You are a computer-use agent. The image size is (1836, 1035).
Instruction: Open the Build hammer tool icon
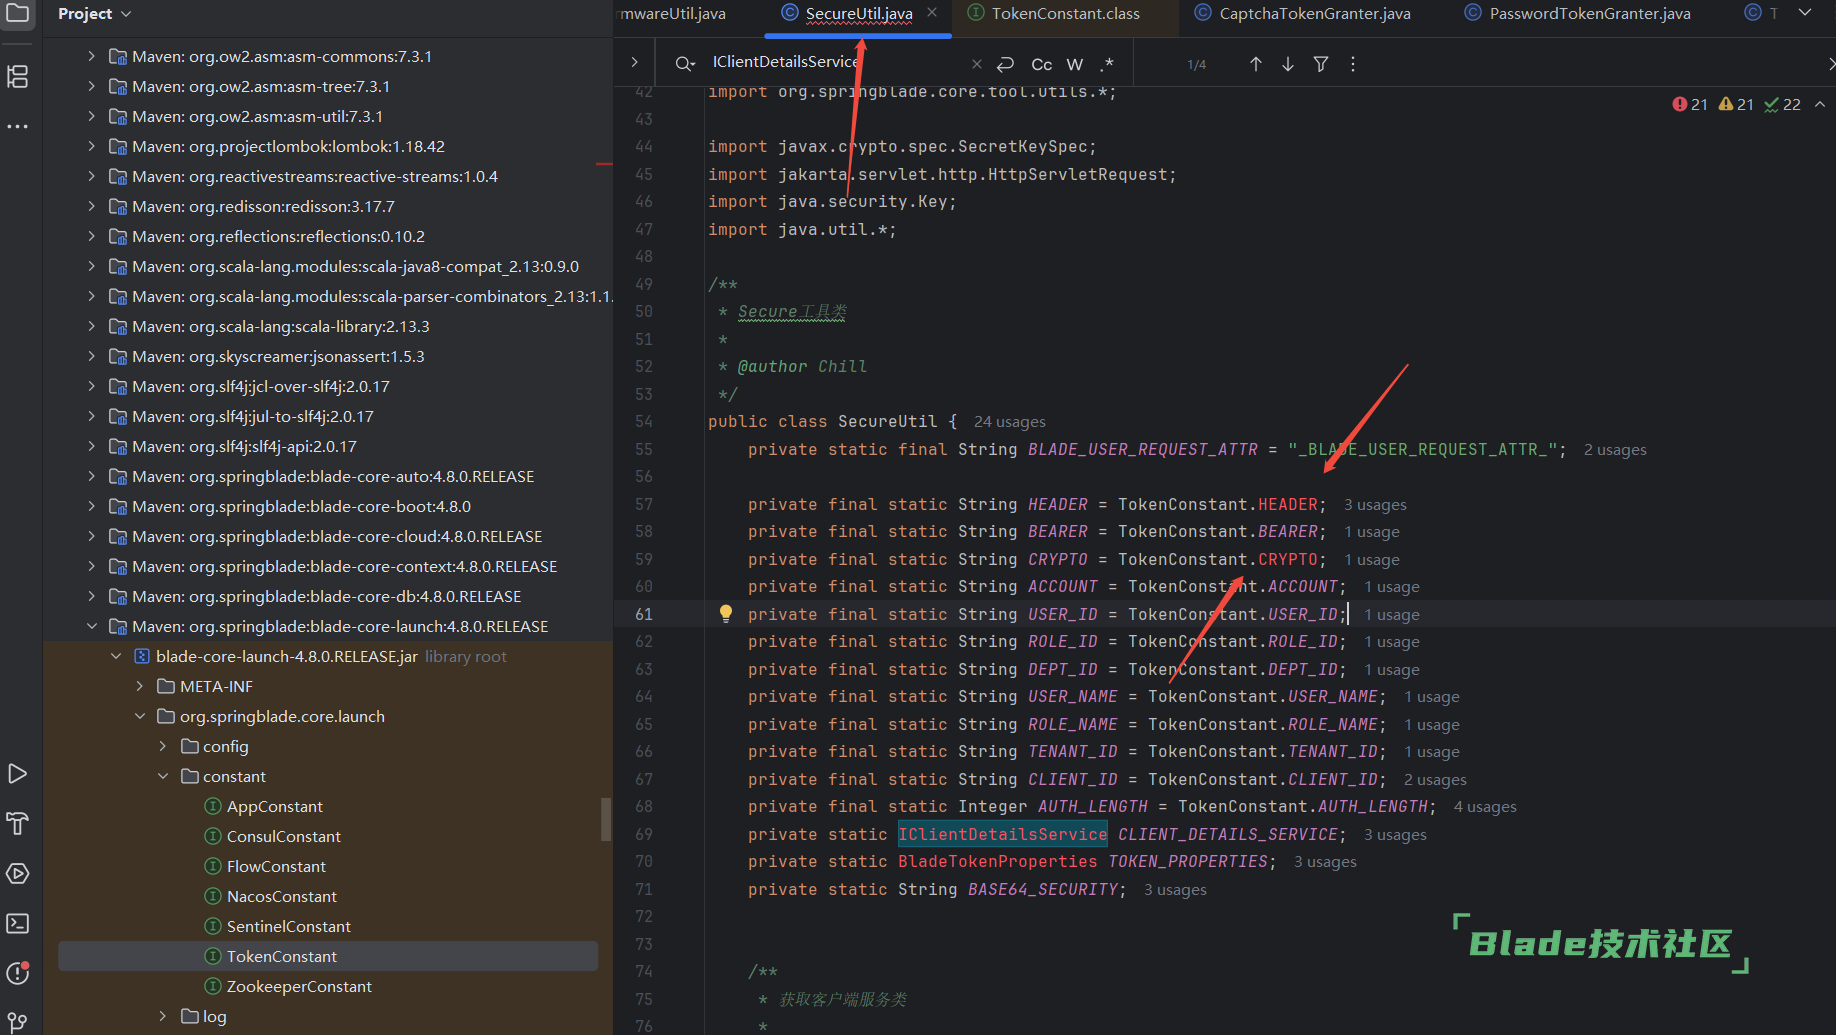pyautogui.click(x=17, y=823)
